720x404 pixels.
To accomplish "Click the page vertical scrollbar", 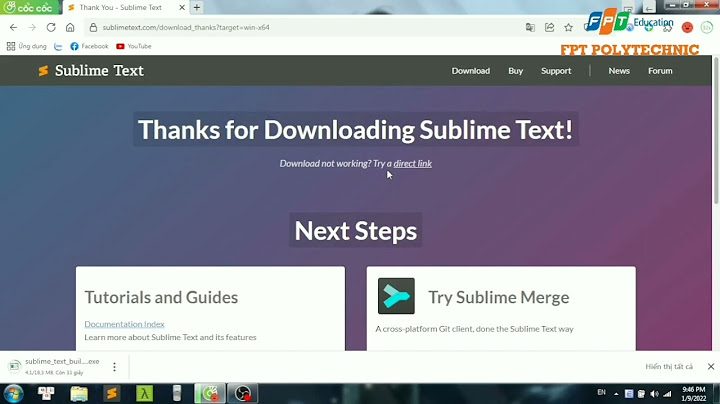I will click(x=716, y=130).
